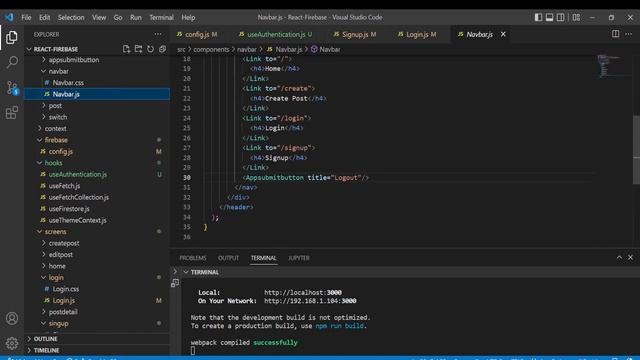
Task: Switch to Signup.js editor tab
Action: (355, 35)
